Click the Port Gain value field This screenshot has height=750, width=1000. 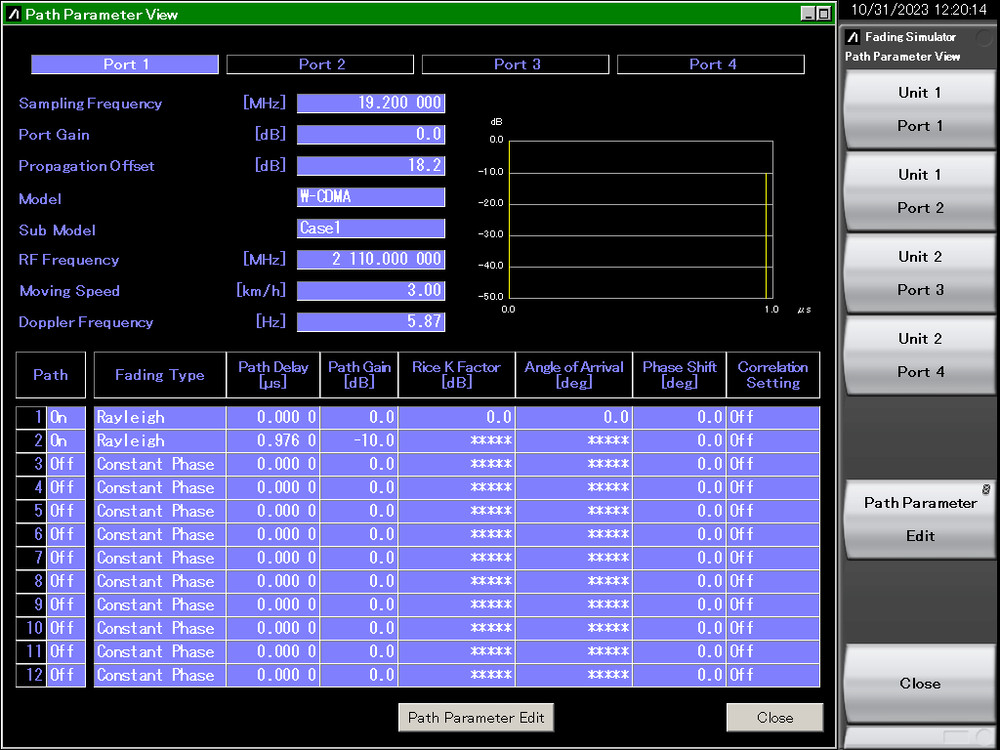tap(371, 135)
